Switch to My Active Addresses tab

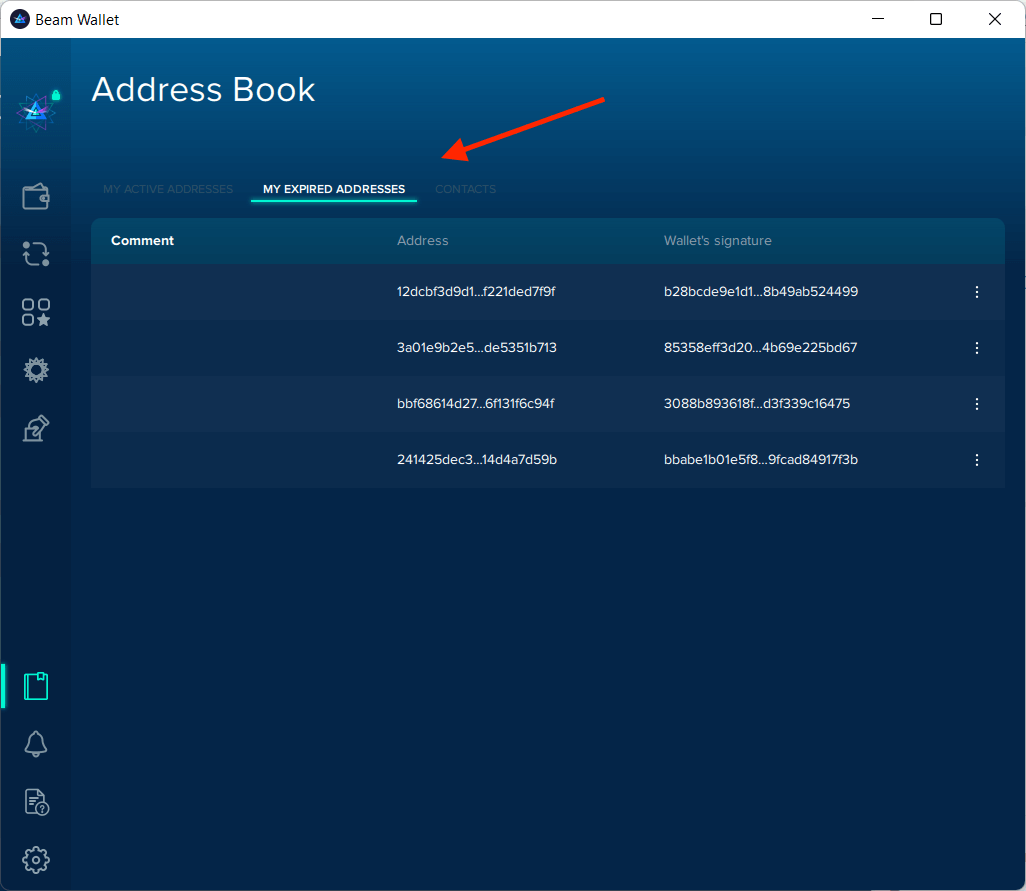(168, 189)
